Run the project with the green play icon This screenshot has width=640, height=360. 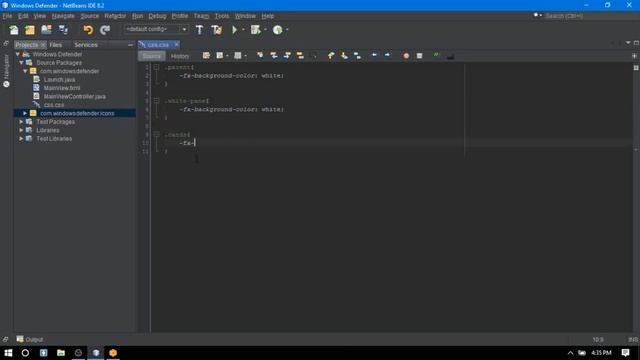(x=235, y=30)
